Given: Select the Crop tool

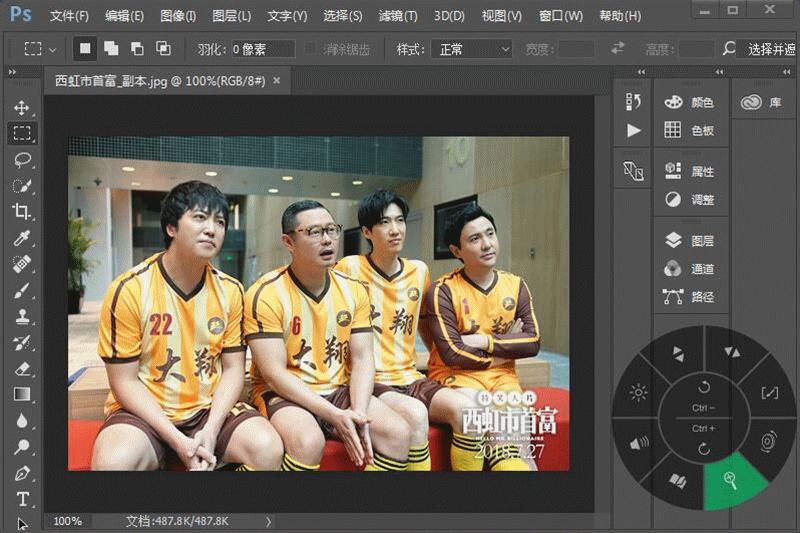Looking at the screenshot, I should pos(21,211).
